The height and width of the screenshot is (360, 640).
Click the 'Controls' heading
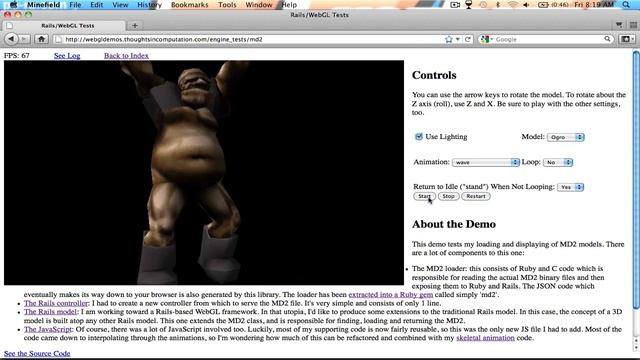pos(434,75)
